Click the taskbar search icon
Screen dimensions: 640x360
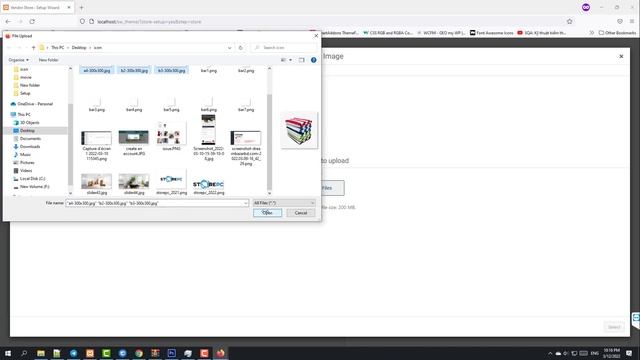pyautogui.click(x=24, y=353)
